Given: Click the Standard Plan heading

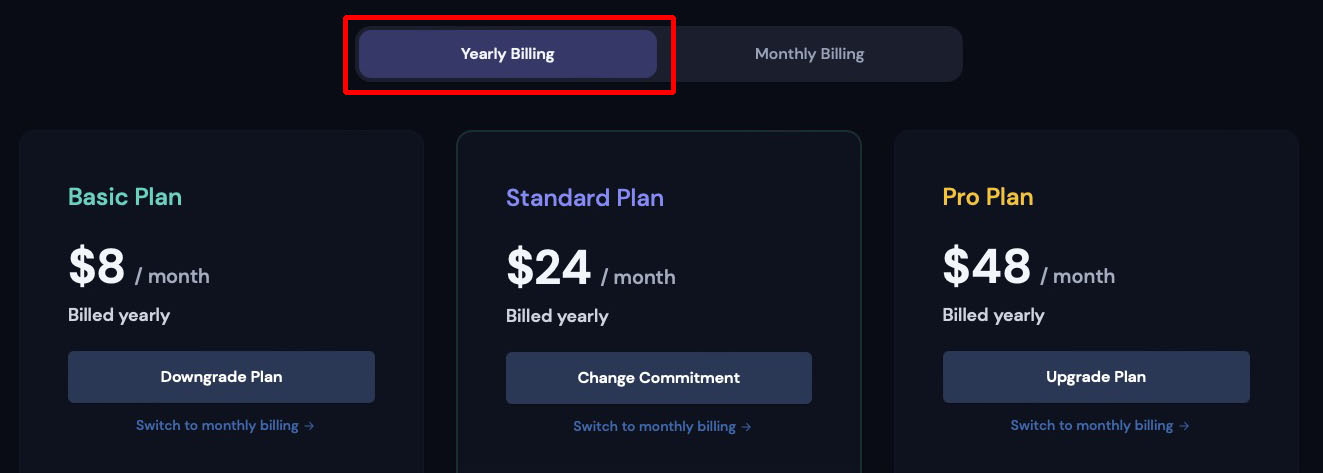Looking at the screenshot, I should (x=585, y=198).
